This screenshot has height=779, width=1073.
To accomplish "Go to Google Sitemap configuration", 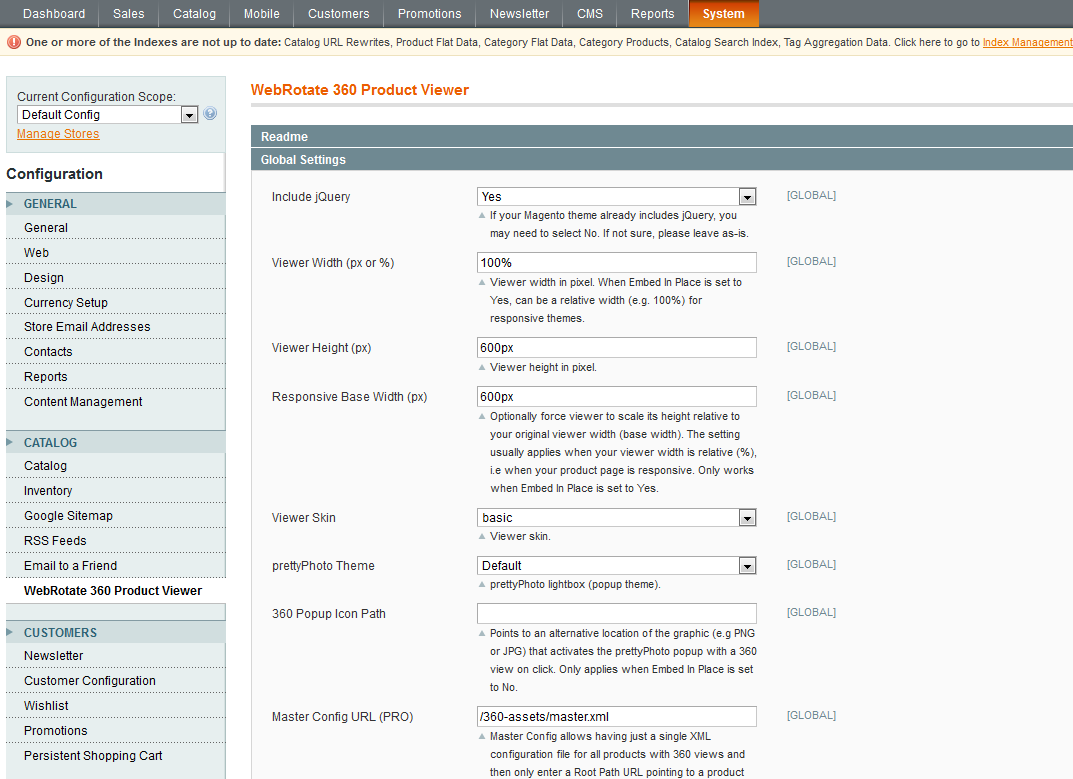I will point(116,516).
